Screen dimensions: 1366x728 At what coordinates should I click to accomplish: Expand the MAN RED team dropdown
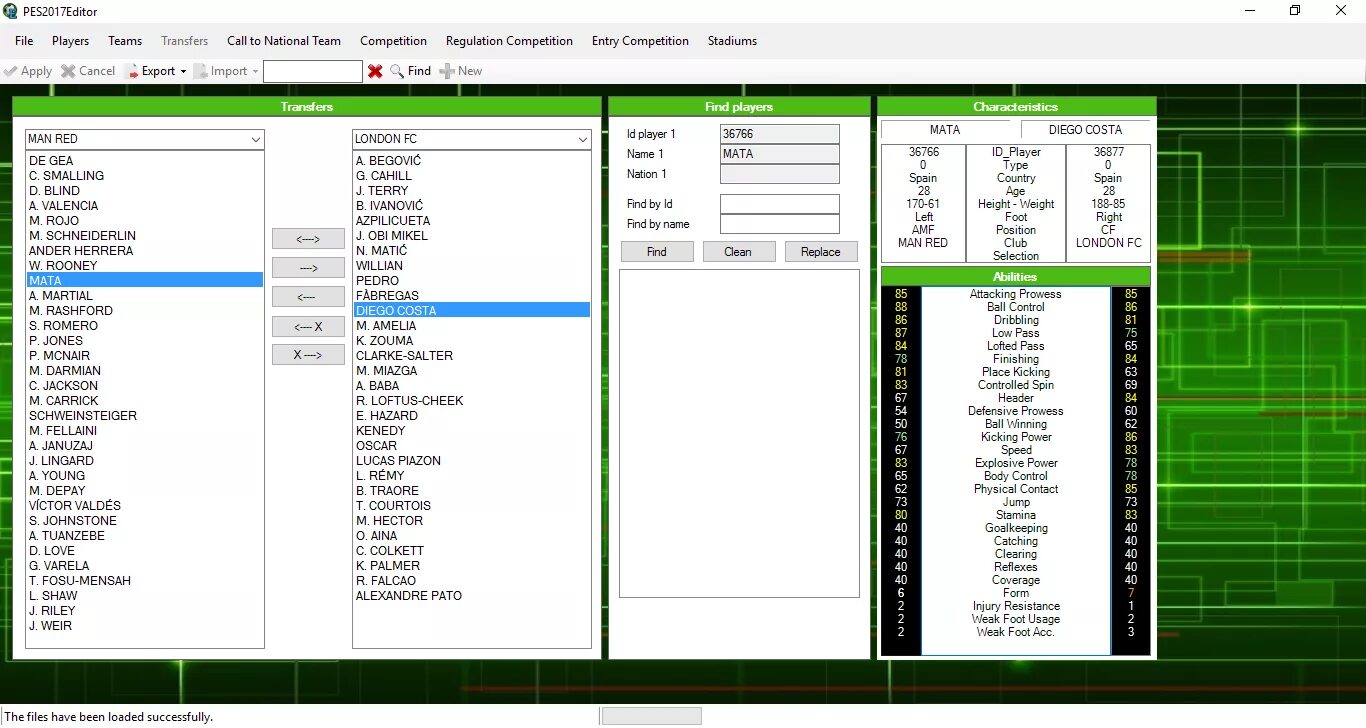(255, 139)
